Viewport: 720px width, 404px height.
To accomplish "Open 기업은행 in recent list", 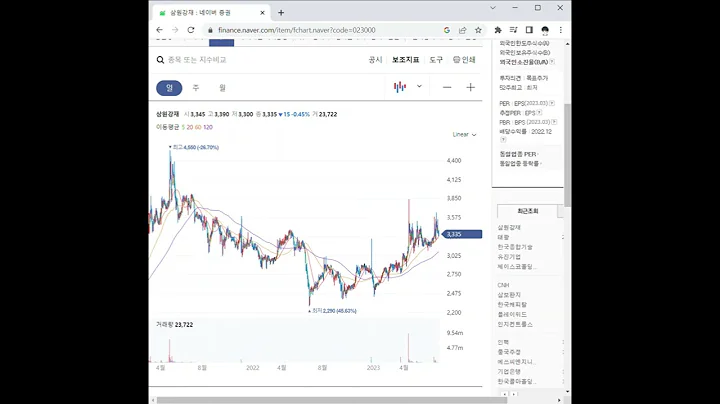I will (509, 371).
